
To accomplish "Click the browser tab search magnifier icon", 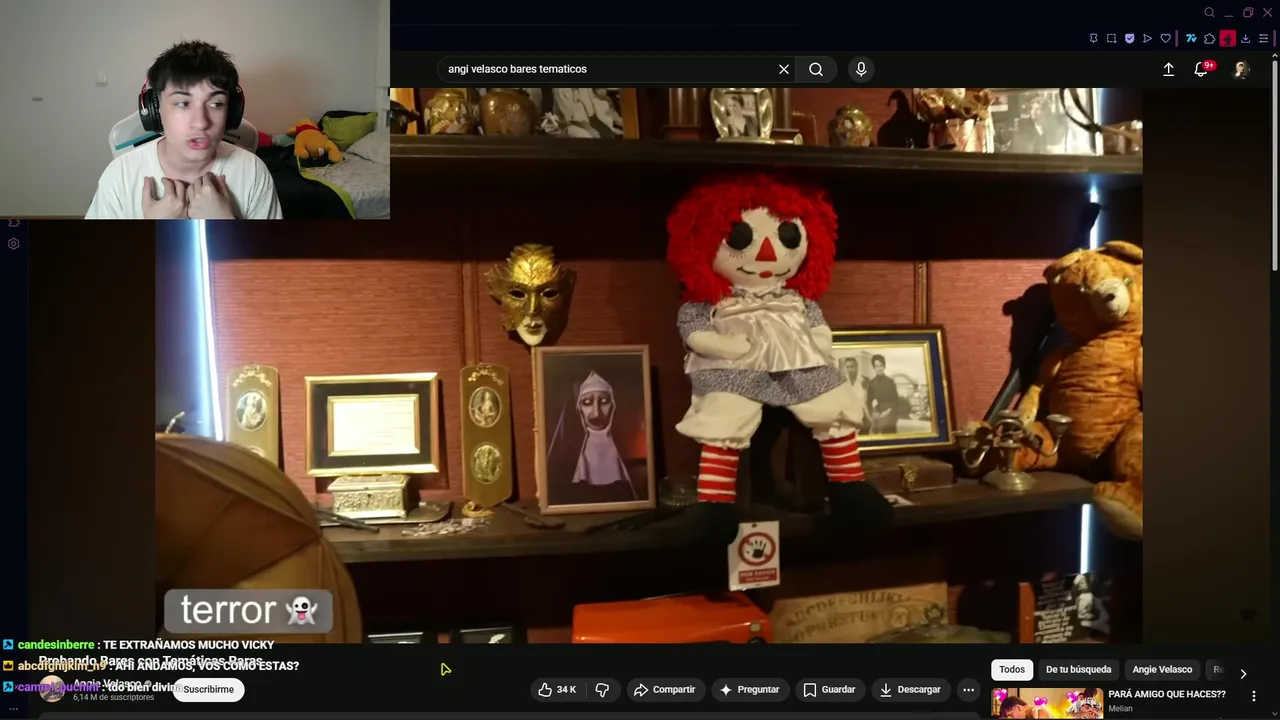I will point(1209,13).
